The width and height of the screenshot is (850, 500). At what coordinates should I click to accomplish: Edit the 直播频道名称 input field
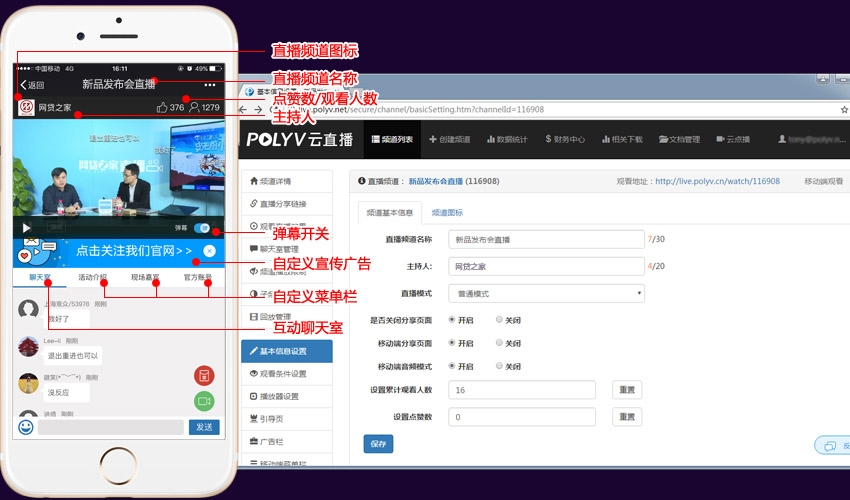[546, 239]
